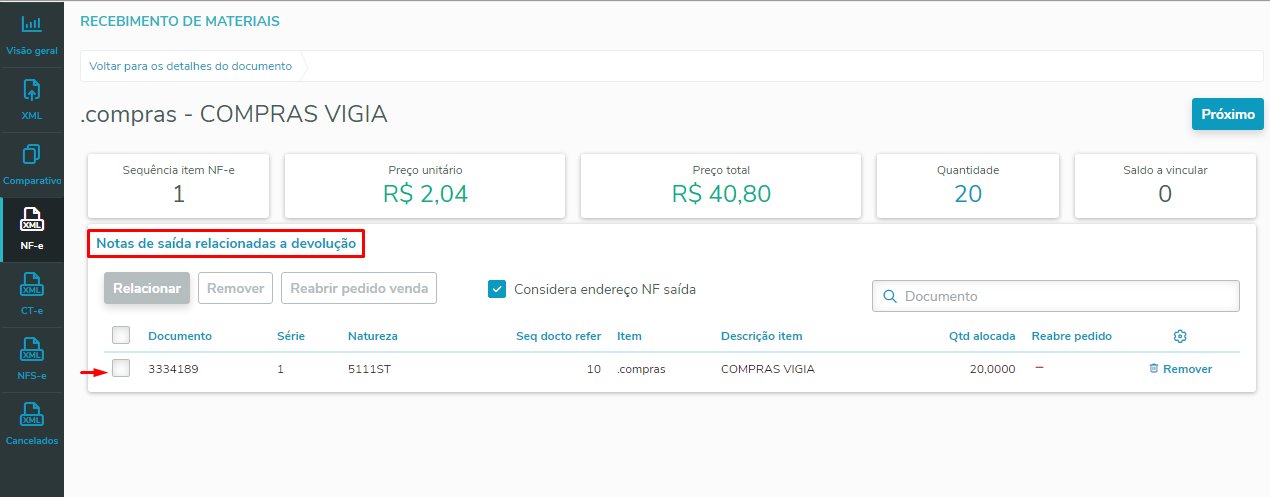Viewport: 1270px width, 497px height.
Task: Sort by the Documento column header
Action: (x=180, y=336)
